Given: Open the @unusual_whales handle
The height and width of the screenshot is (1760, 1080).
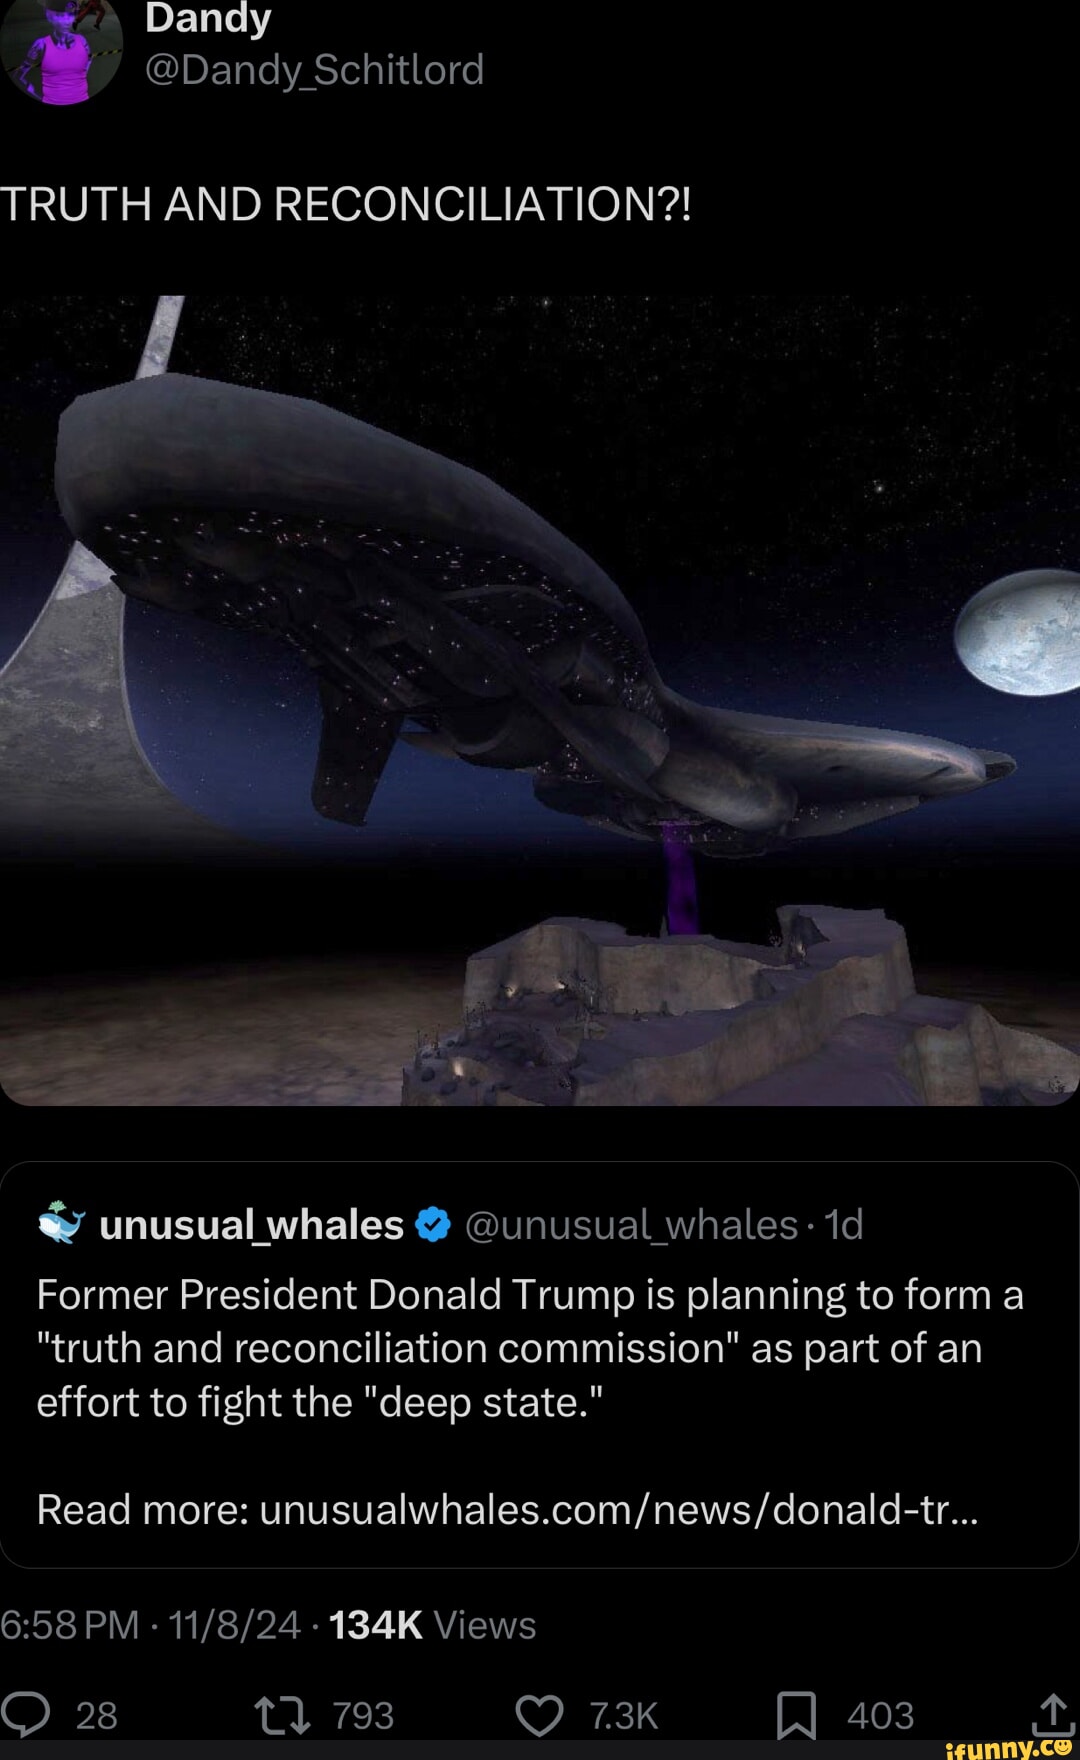Looking at the screenshot, I should point(631,1225).
